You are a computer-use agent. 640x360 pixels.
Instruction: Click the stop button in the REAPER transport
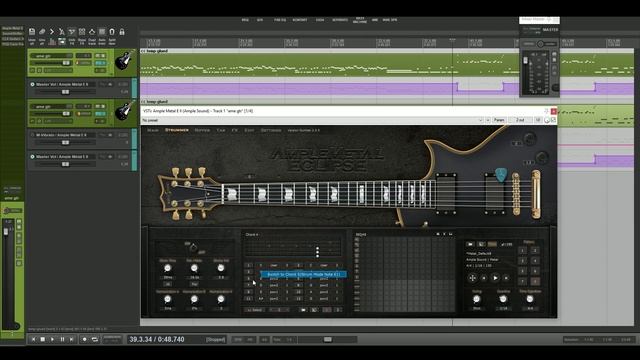[x=42, y=339]
